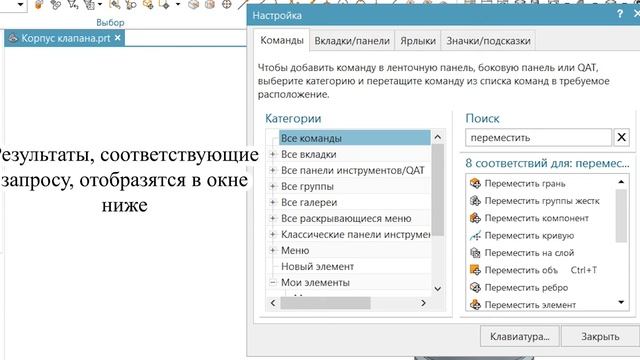Switch to Значки/подсказки tab
The width and height of the screenshot is (640, 360).
[x=488, y=41]
